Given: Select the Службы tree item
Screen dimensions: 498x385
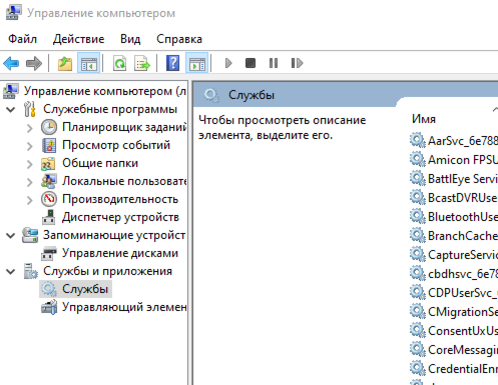Looking at the screenshot, I should coord(76,289).
